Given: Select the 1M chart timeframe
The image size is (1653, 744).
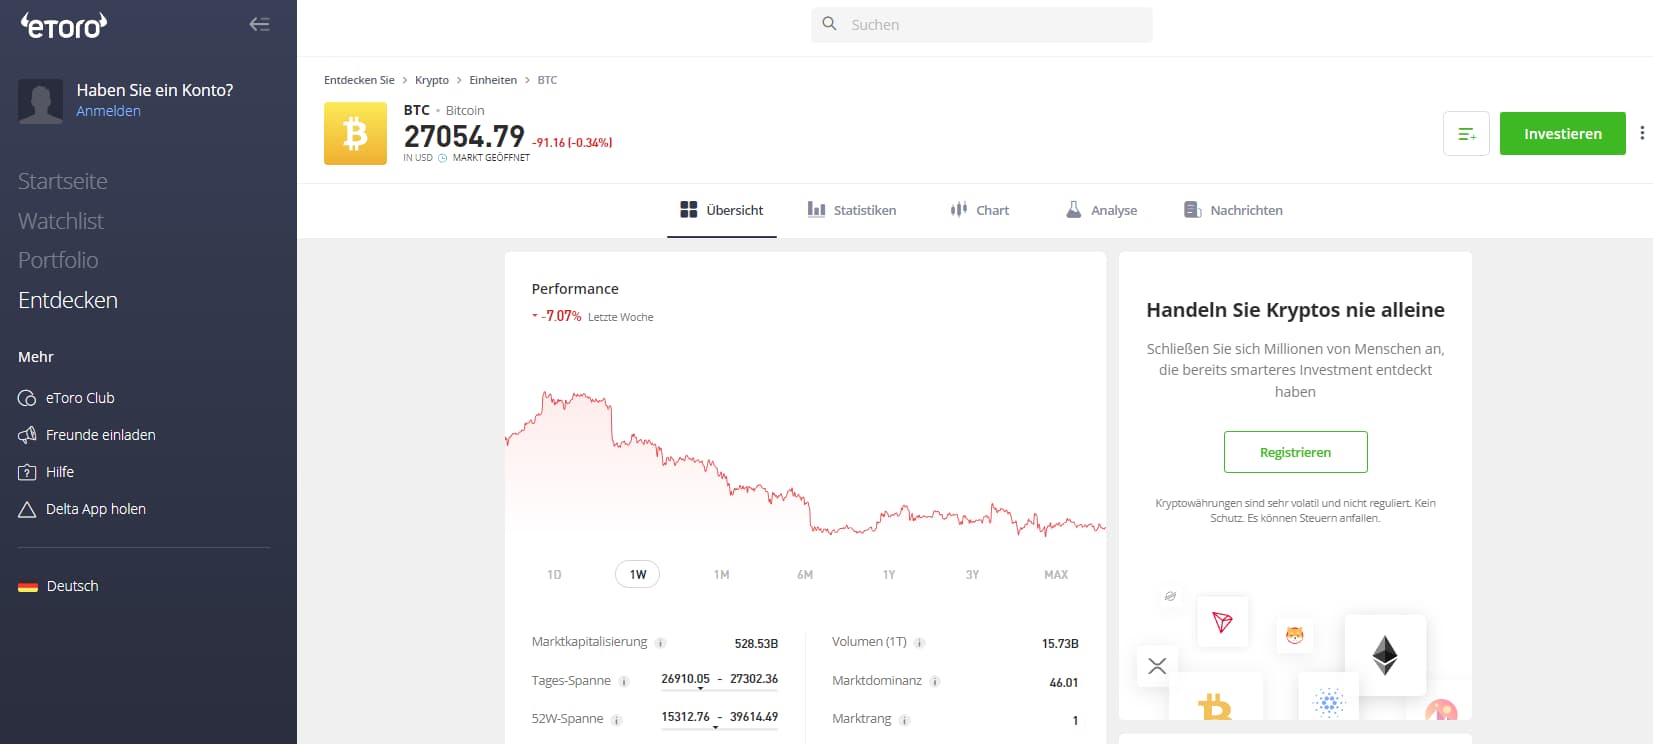Looking at the screenshot, I should click(x=721, y=575).
